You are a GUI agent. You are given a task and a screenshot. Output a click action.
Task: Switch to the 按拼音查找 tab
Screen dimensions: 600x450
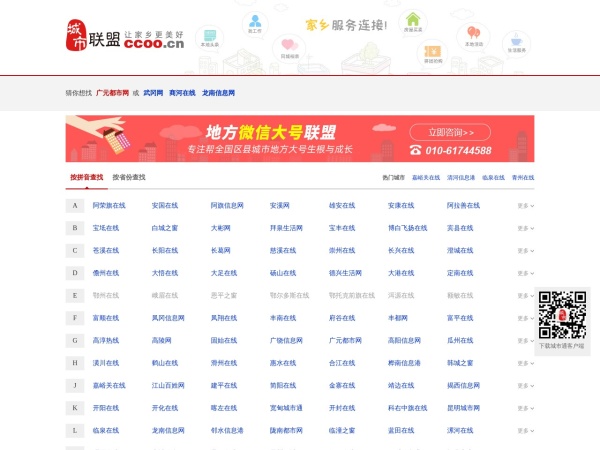[x=86, y=177]
